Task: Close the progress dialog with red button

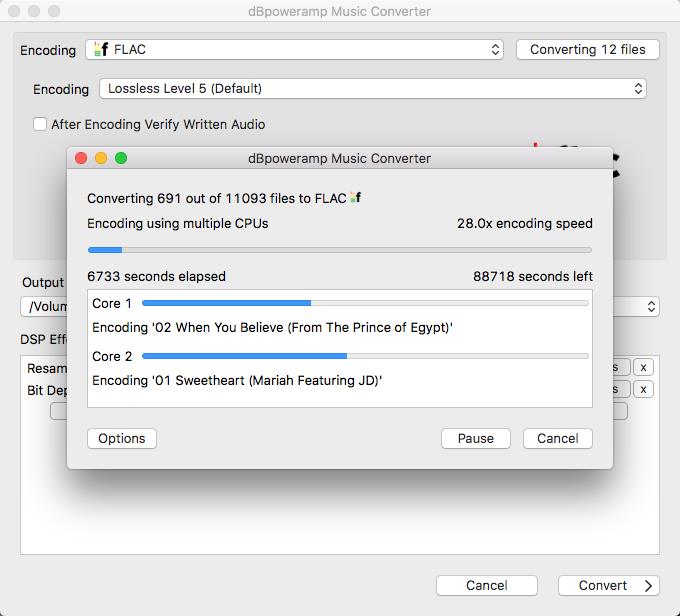Action: pos(81,158)
